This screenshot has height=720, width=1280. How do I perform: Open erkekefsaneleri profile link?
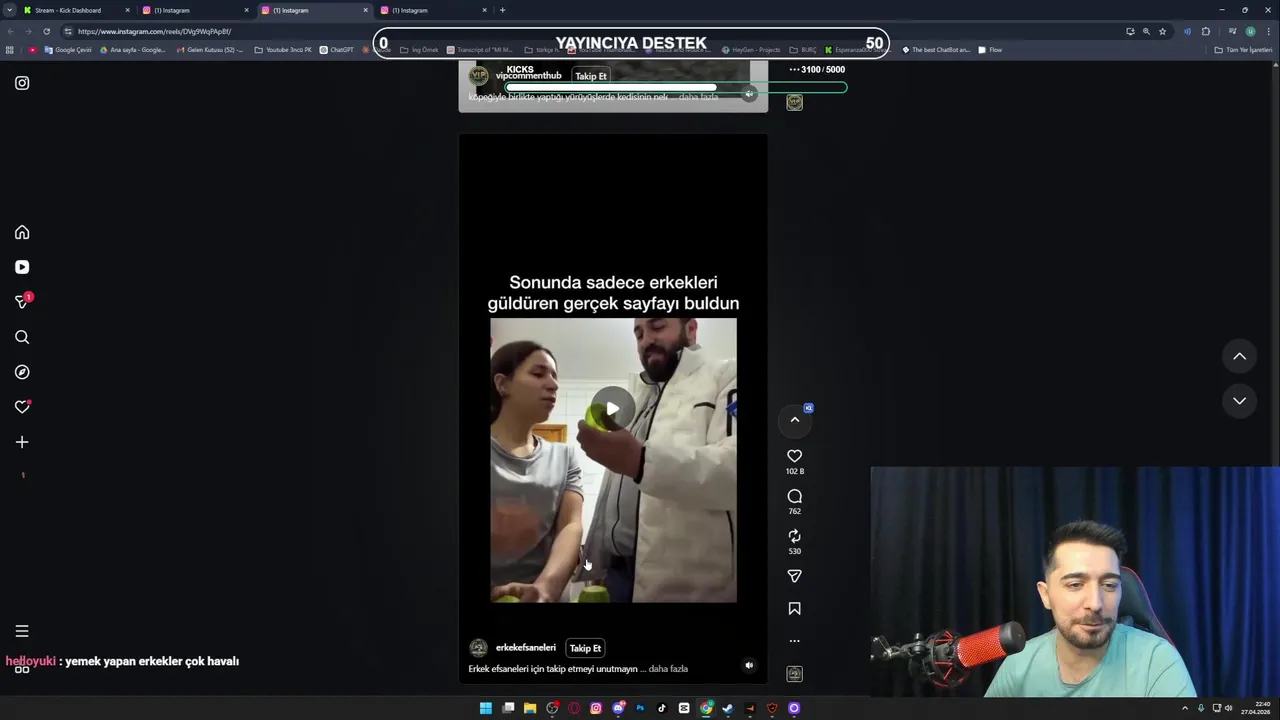pyautogui.click(x=526, y=648)
